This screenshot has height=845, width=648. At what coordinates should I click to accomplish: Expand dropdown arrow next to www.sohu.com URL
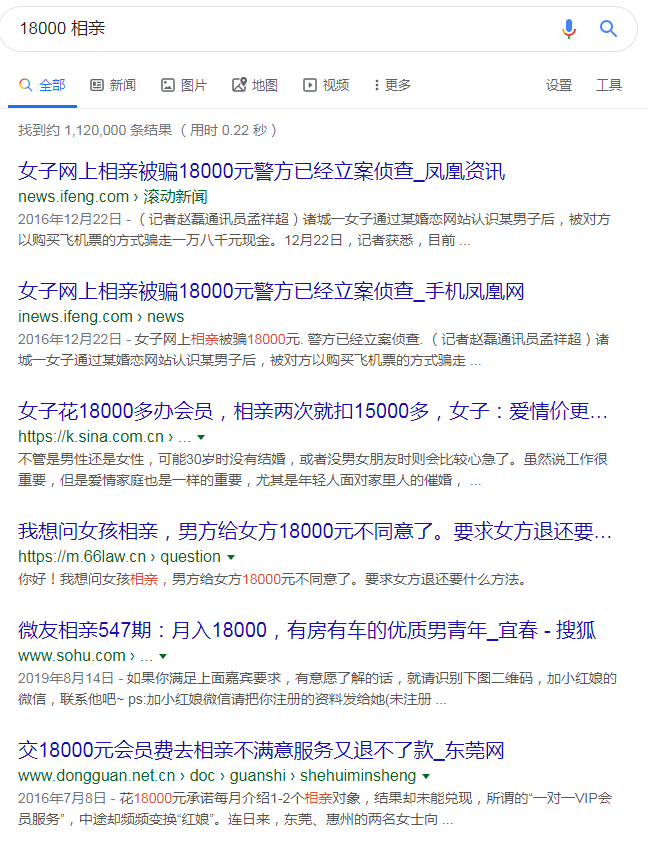[x=163, y=656]
